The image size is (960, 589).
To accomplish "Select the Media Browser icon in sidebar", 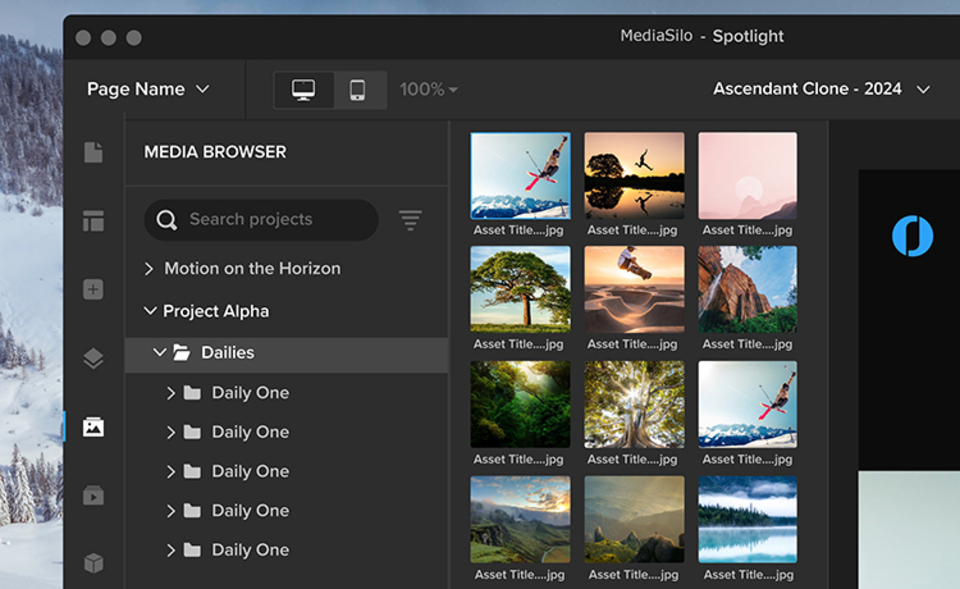I will pyautogui.click(x=92, y=426).
